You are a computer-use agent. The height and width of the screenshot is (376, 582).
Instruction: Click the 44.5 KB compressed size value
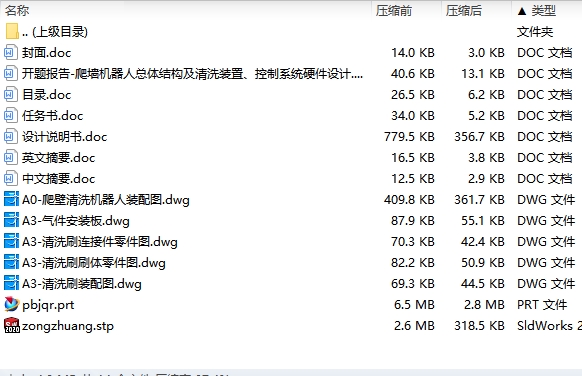pos(483,284)
